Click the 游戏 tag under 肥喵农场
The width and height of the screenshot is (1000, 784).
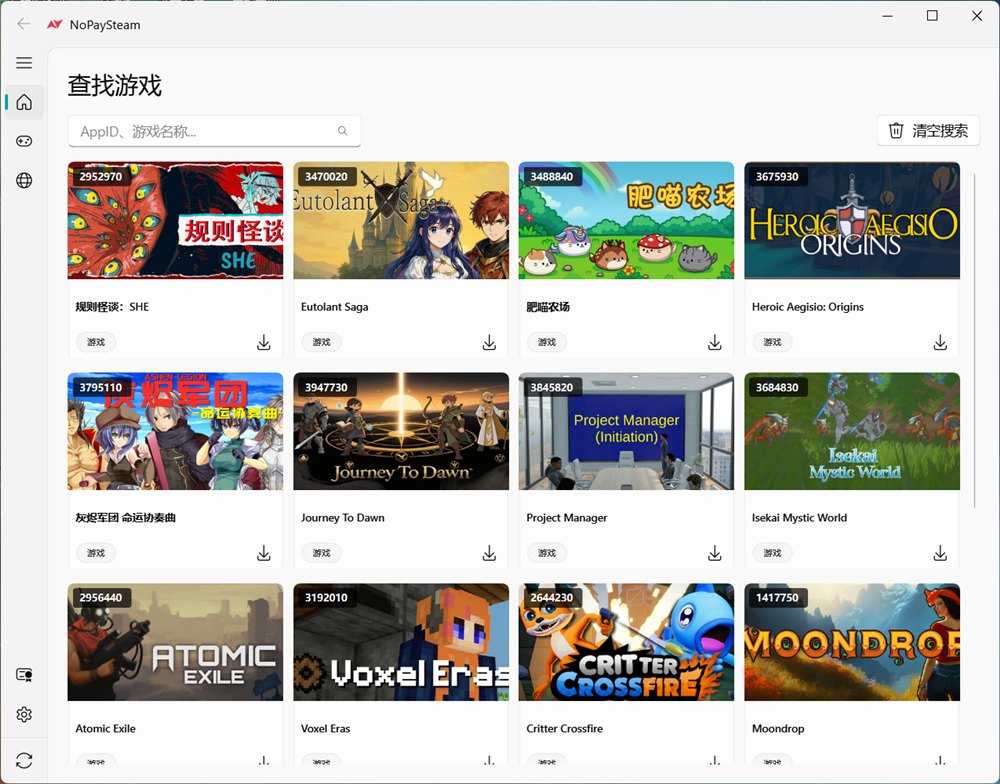(x=547, y=342)
